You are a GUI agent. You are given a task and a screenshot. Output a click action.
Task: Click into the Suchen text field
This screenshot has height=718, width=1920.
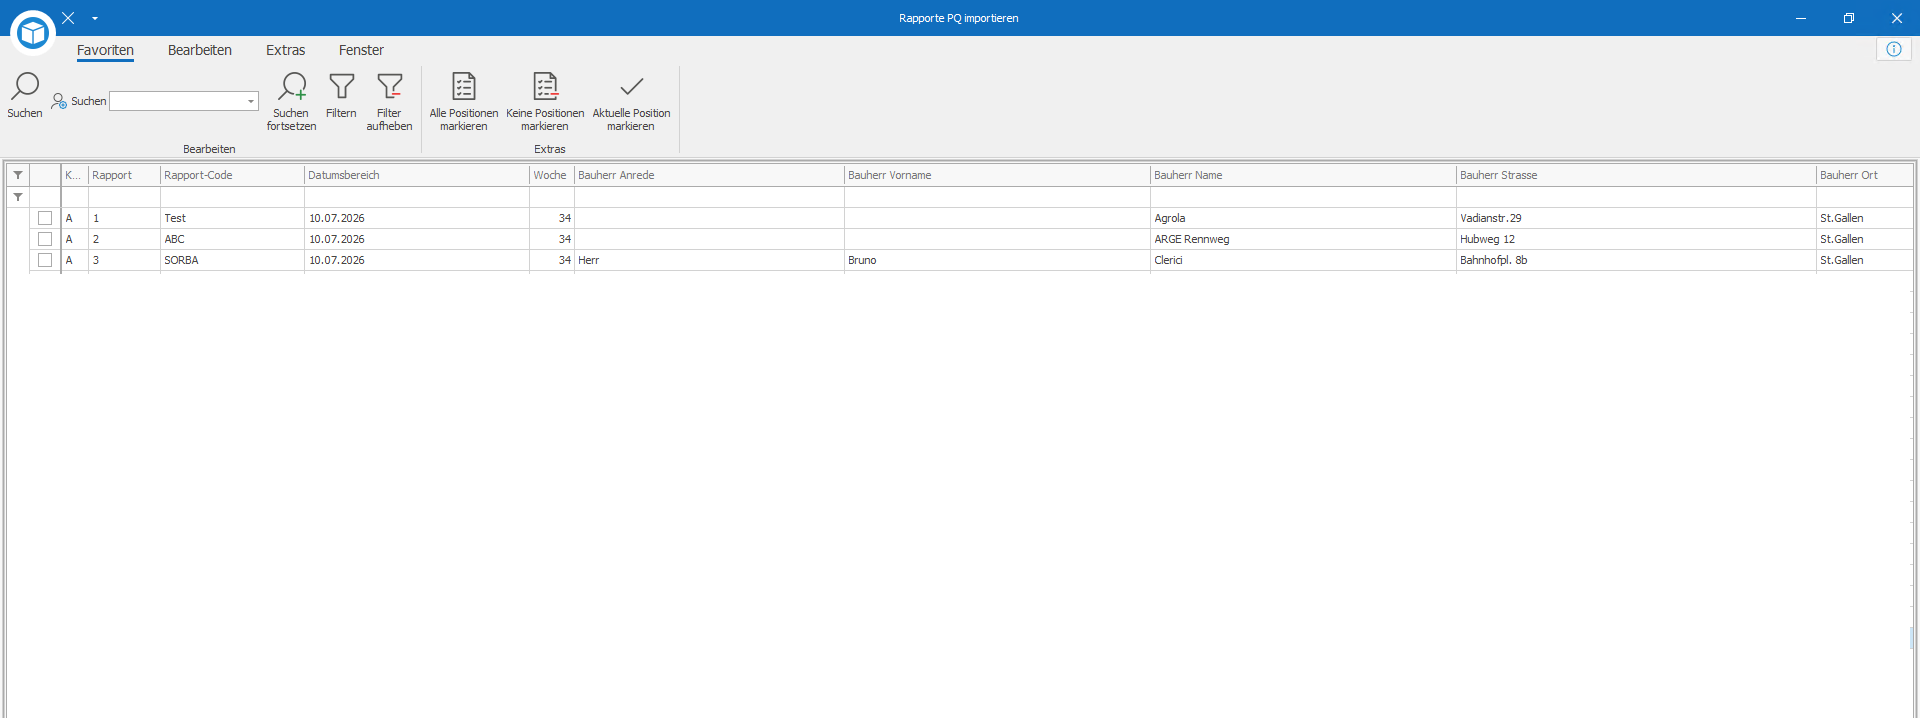[178, 101]
